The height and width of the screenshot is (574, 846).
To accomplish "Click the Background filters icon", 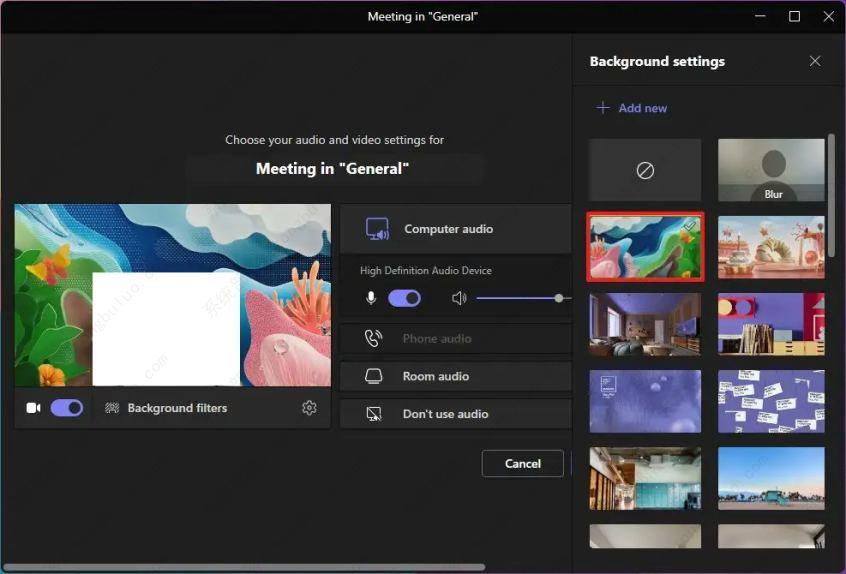I will [x=112, y=408].
